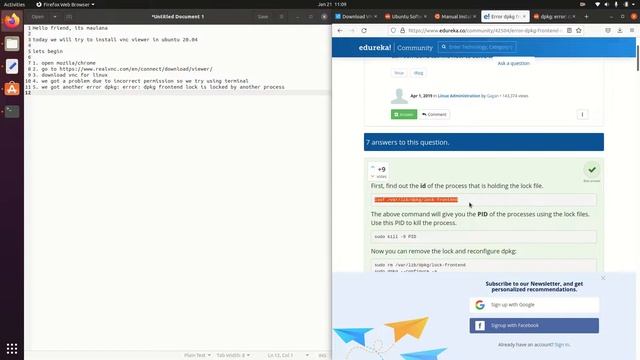Close the Download VNC browser tab
This screenshot has width=640, height=360.
pos(375,17)
